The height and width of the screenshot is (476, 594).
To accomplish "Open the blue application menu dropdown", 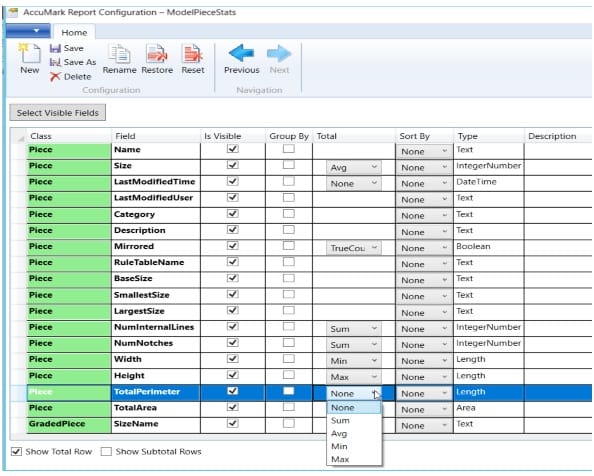I will pyautogui.click(x=28, y=31).
